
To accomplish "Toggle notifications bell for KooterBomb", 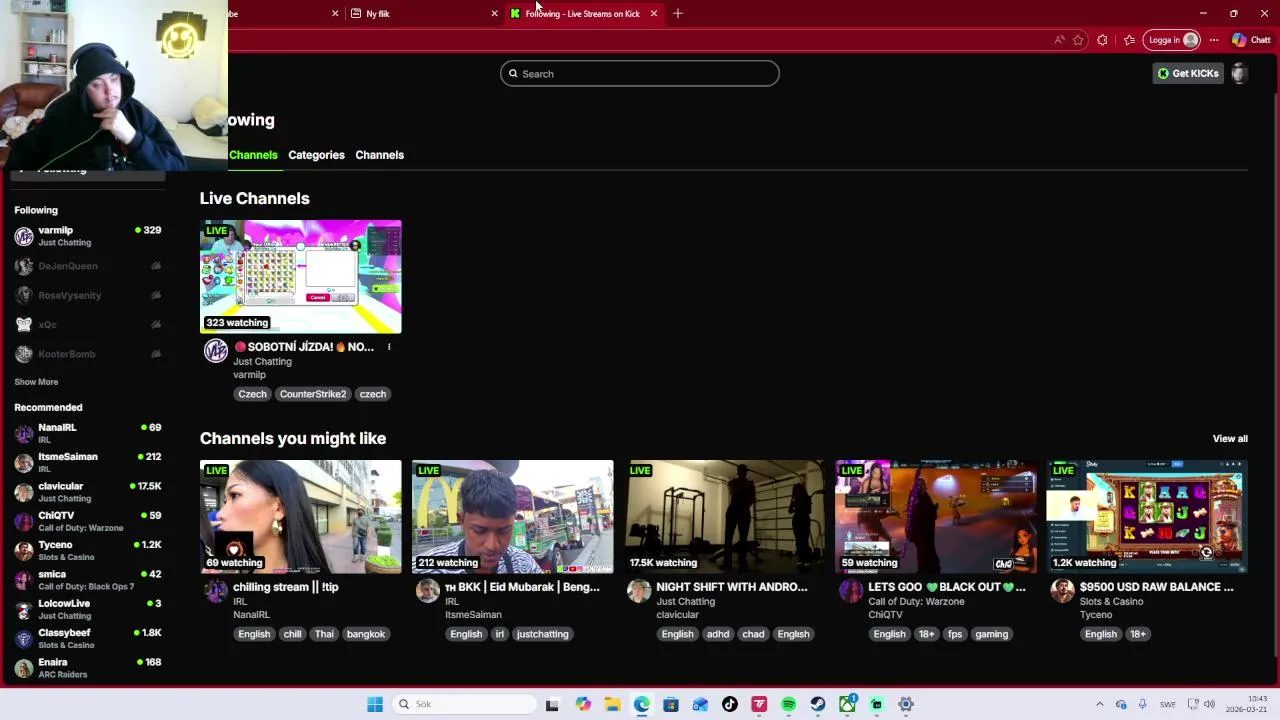I will [156, 354].
